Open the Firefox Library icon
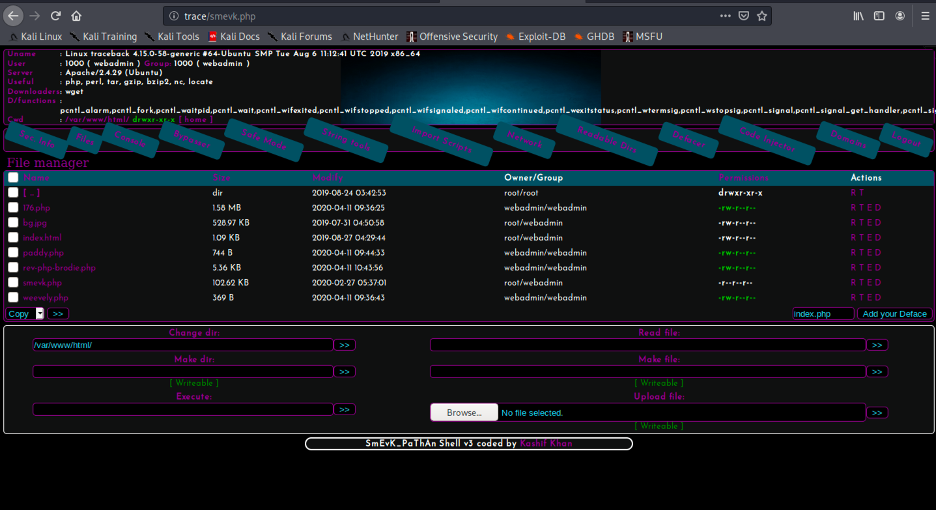 tap(858, 16)
